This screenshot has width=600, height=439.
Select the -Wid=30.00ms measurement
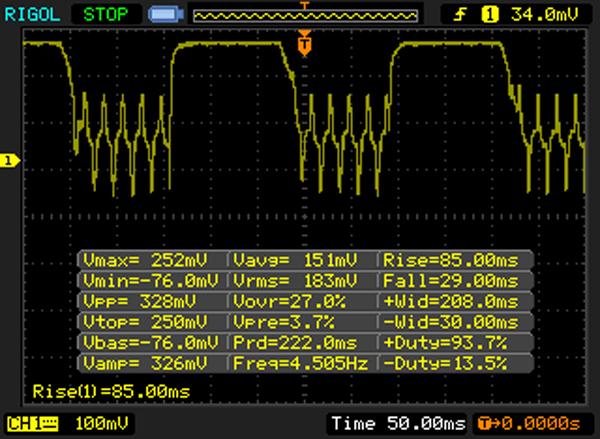click(x=451, y=322)
